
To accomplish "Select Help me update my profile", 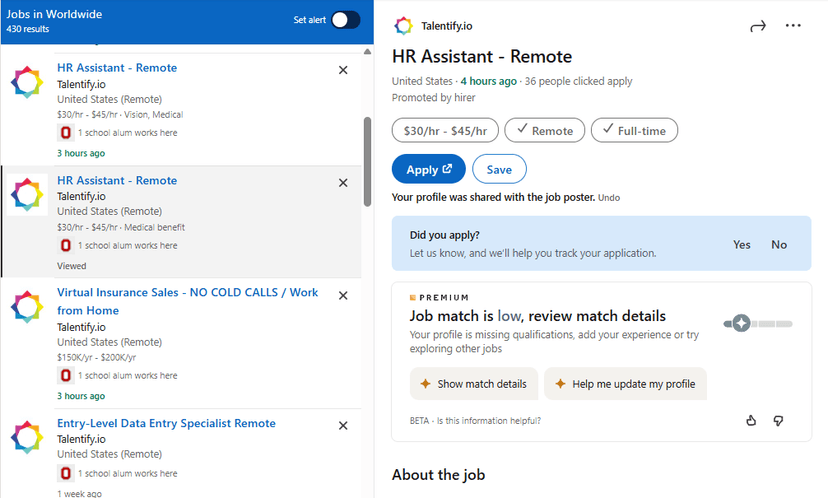I will 625,384.
